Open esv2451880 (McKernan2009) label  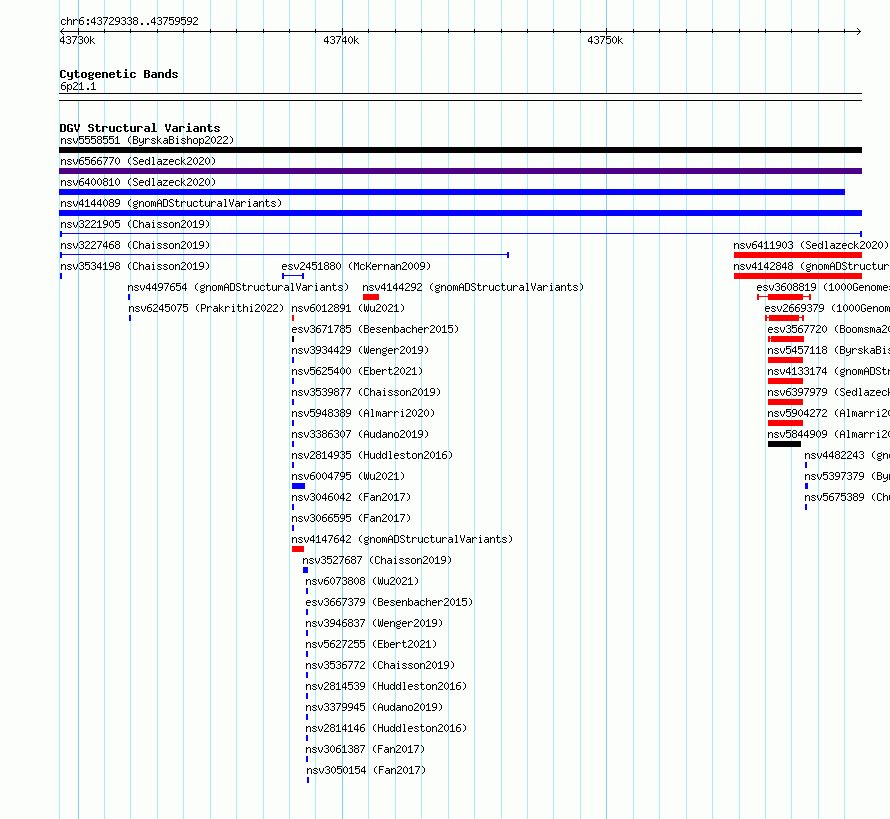[x=356, y=266]
